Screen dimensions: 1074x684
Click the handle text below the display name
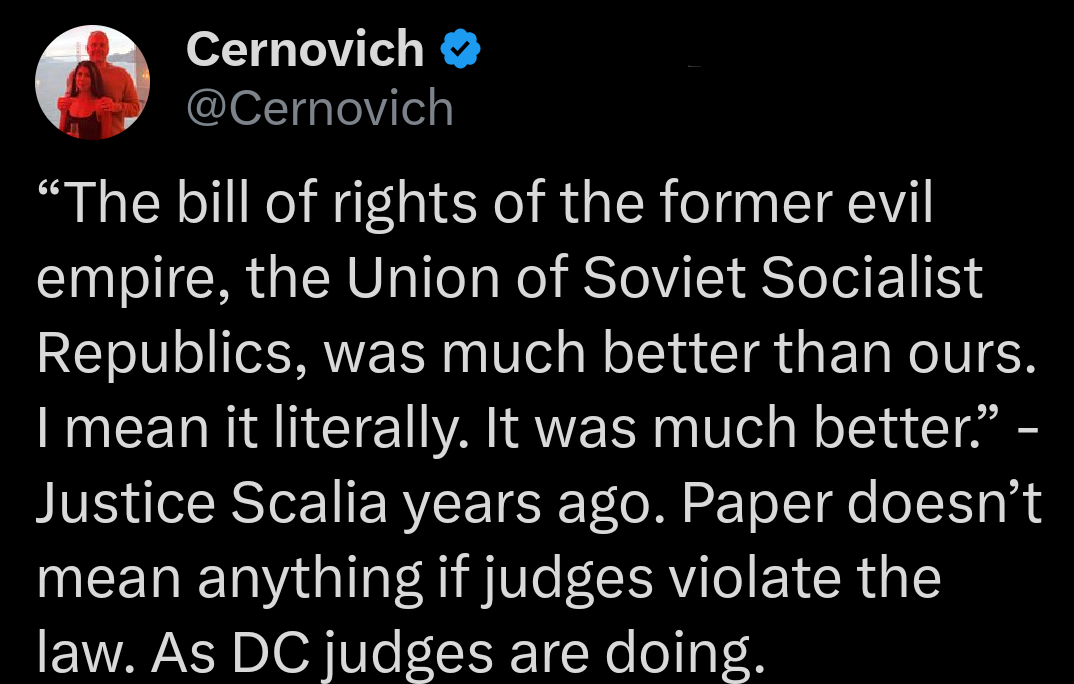click(x=320, y=108)
